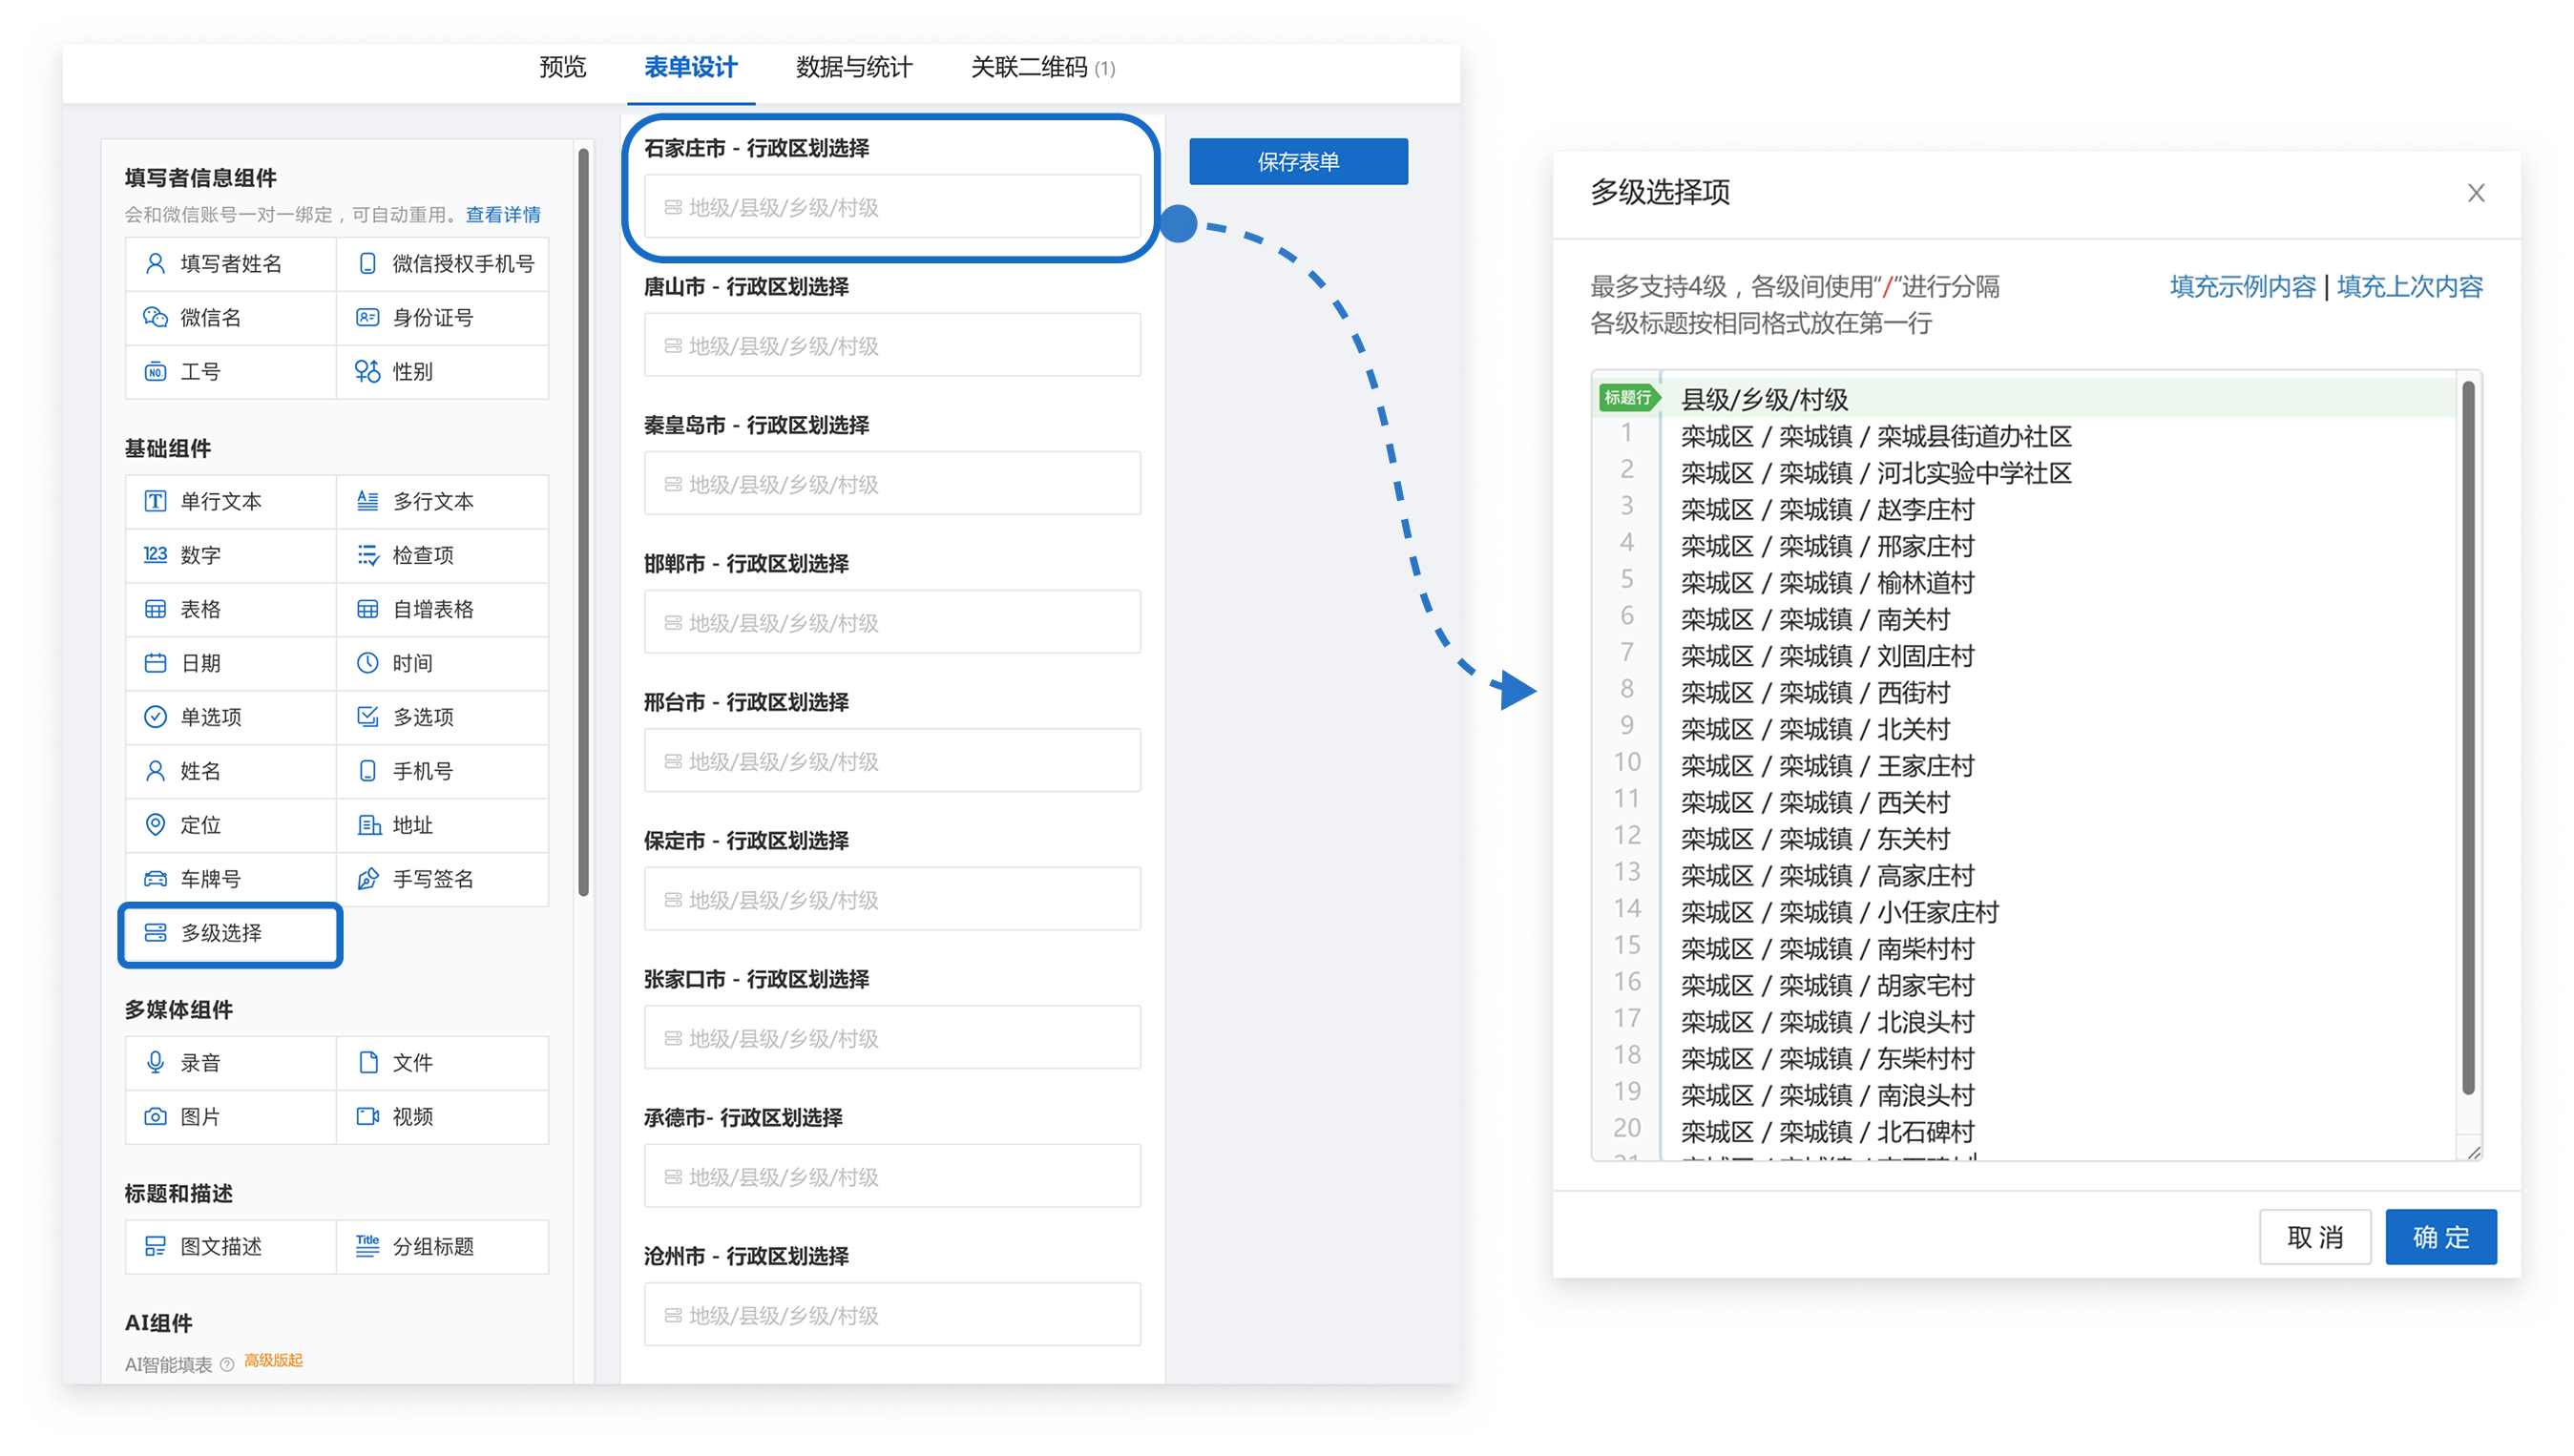
Task: Add the 手写签名 signature component
Action: pyautogui.click(x=432, y=879)
